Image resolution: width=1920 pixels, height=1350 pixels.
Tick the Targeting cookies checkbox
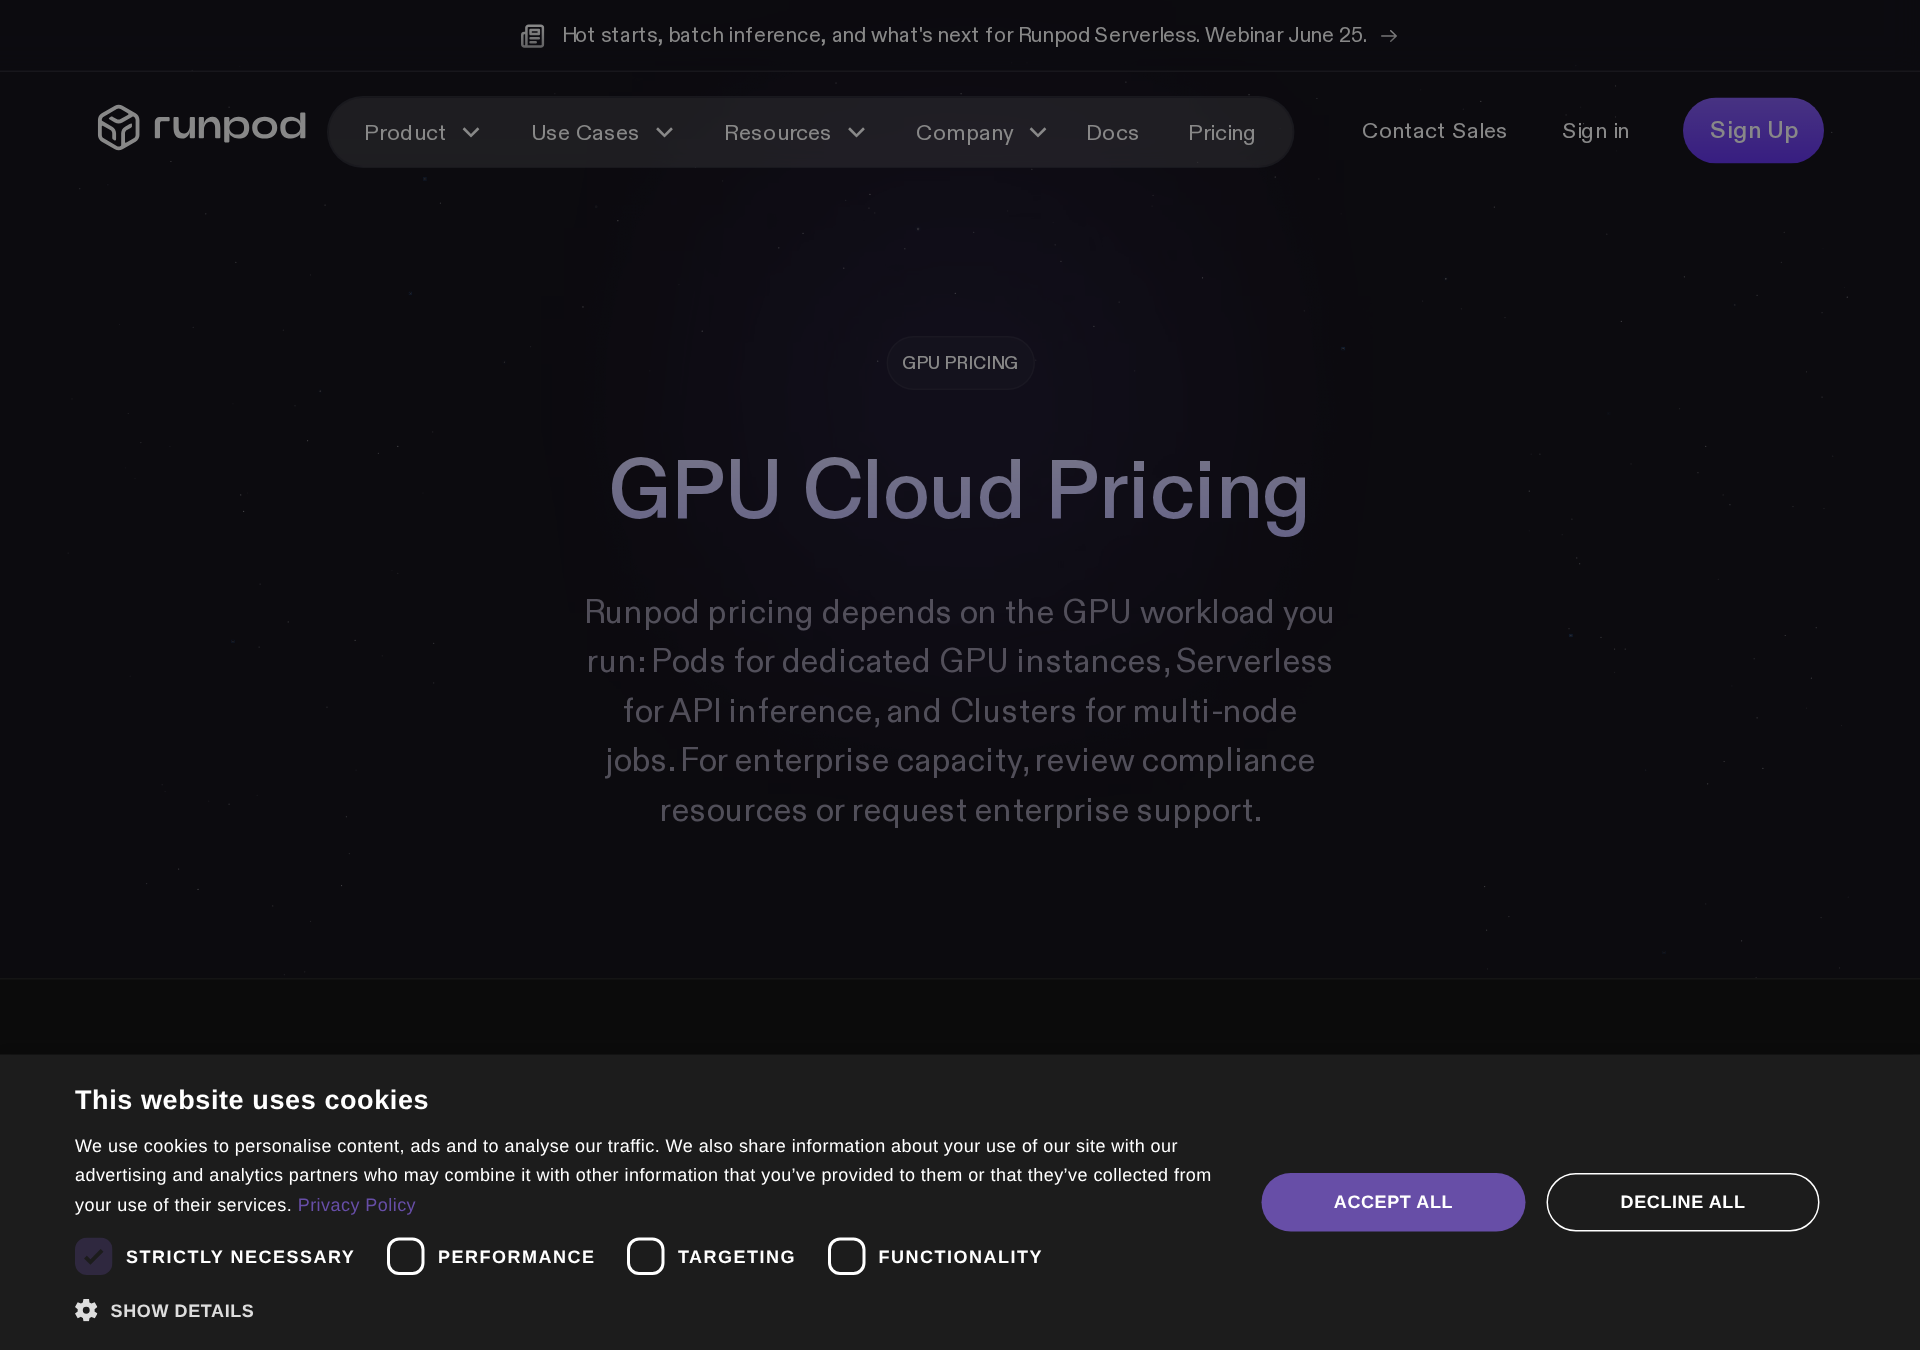coord(646,1256)
